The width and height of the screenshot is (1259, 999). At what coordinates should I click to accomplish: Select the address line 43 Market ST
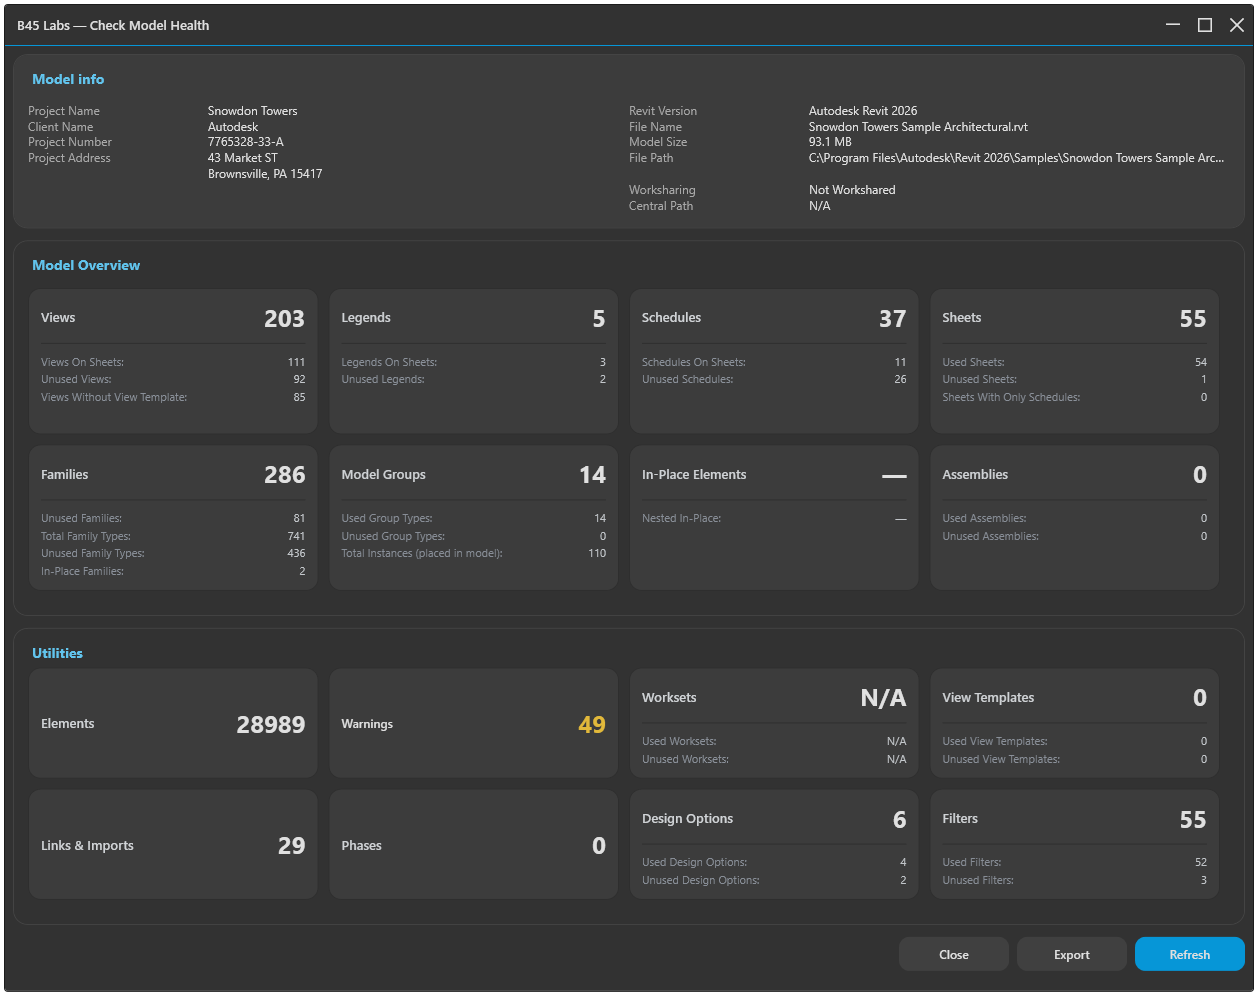point(242,158)
